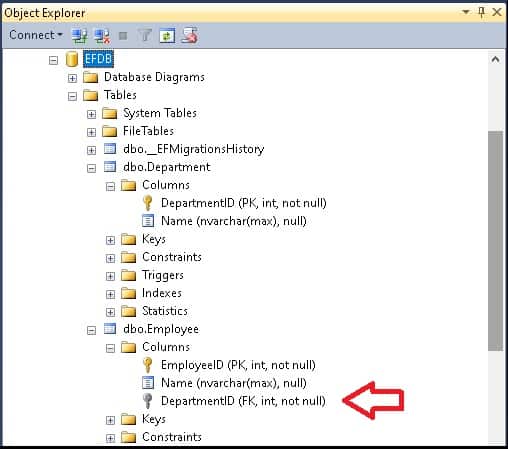
Task: Select the Tables tree item
Action: (x=120, y=95)
